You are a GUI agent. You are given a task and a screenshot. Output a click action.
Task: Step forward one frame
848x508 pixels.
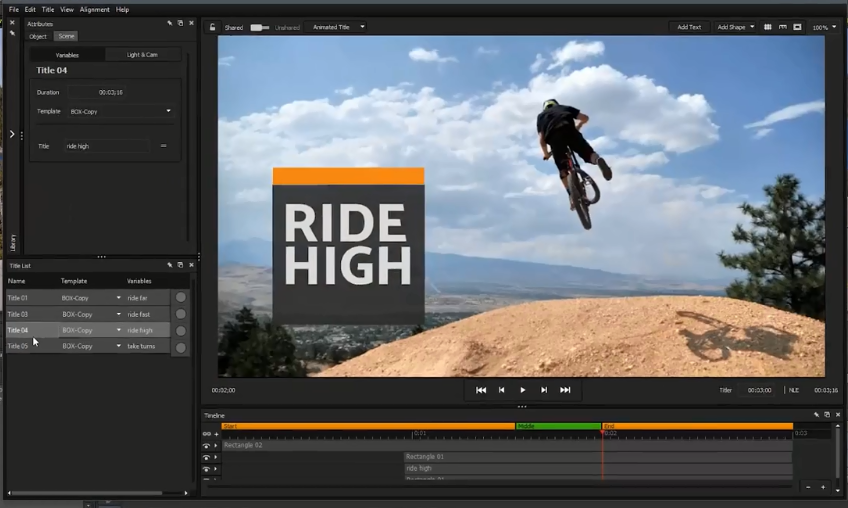544,390
